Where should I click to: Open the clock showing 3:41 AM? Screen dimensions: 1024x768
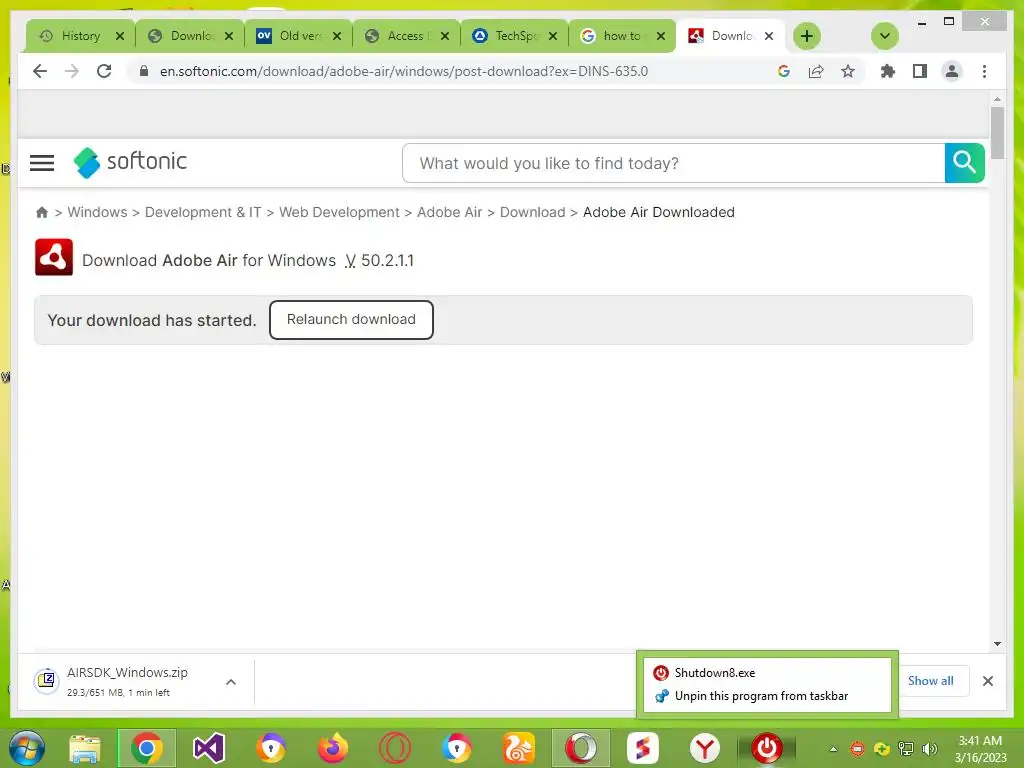pos(980,749)
